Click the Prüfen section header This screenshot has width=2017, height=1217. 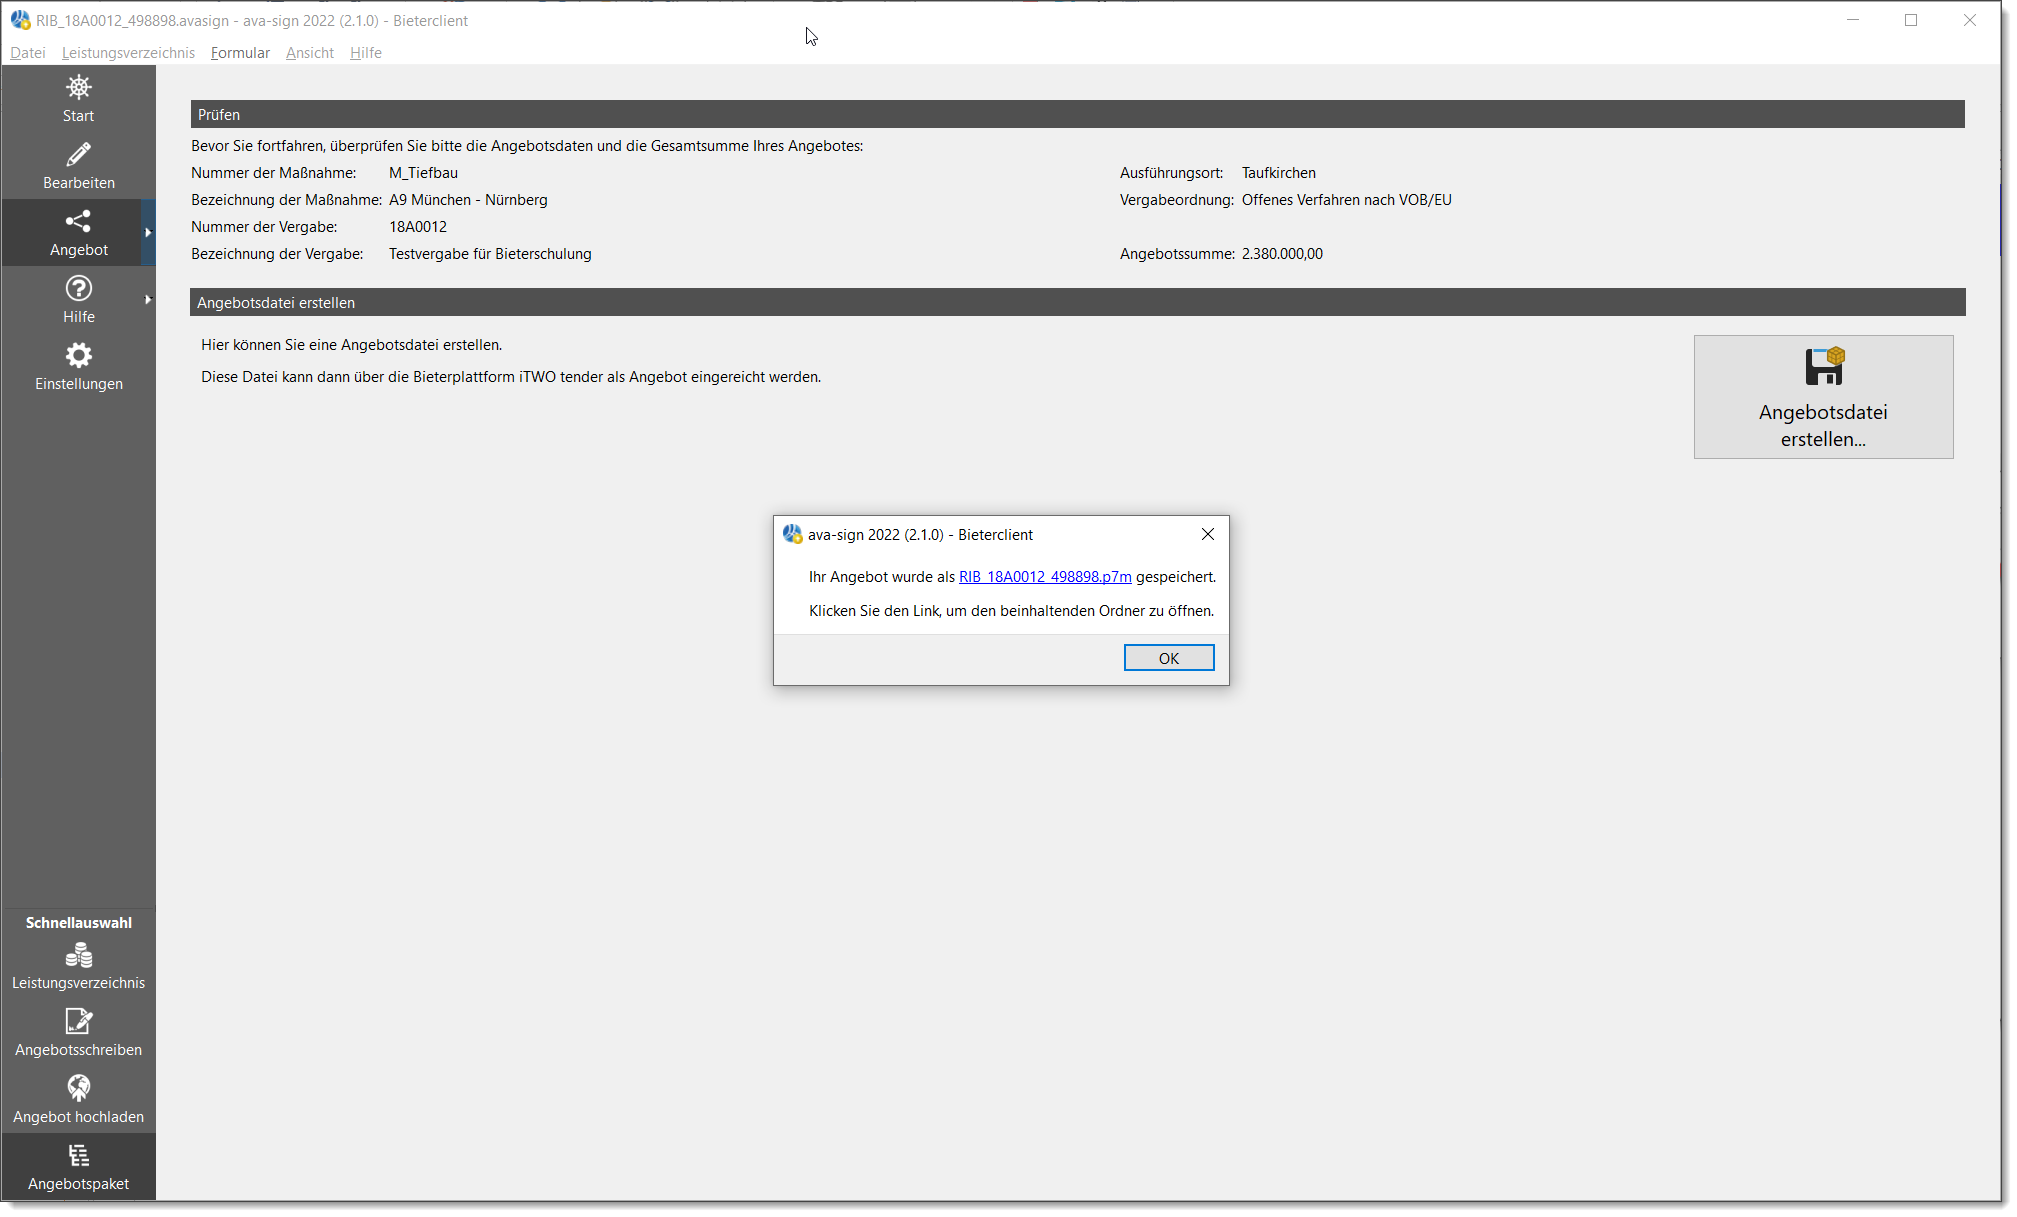coord(1077,114)
